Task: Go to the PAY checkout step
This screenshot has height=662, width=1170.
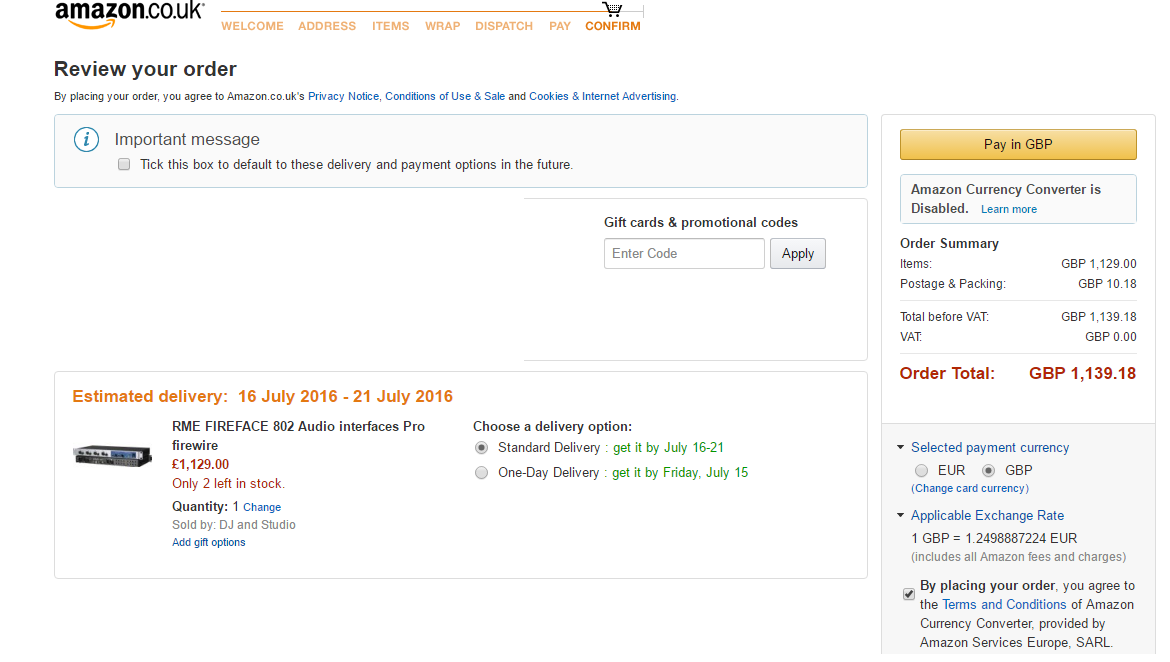Action: (560, 26)
